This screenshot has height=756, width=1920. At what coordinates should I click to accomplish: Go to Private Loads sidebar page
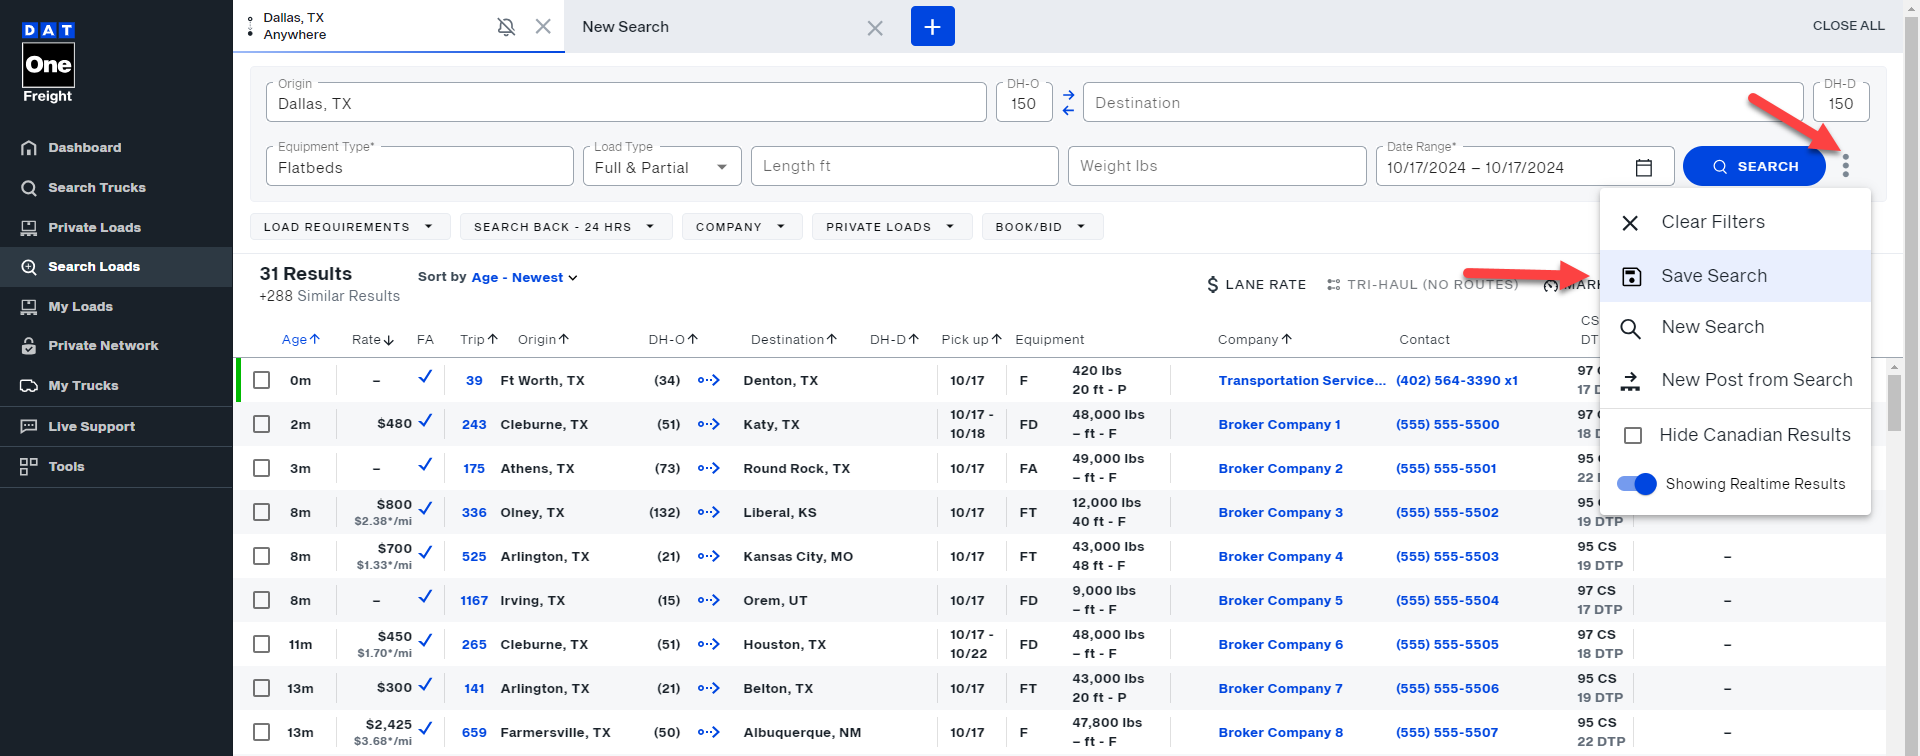click(94, 228)
